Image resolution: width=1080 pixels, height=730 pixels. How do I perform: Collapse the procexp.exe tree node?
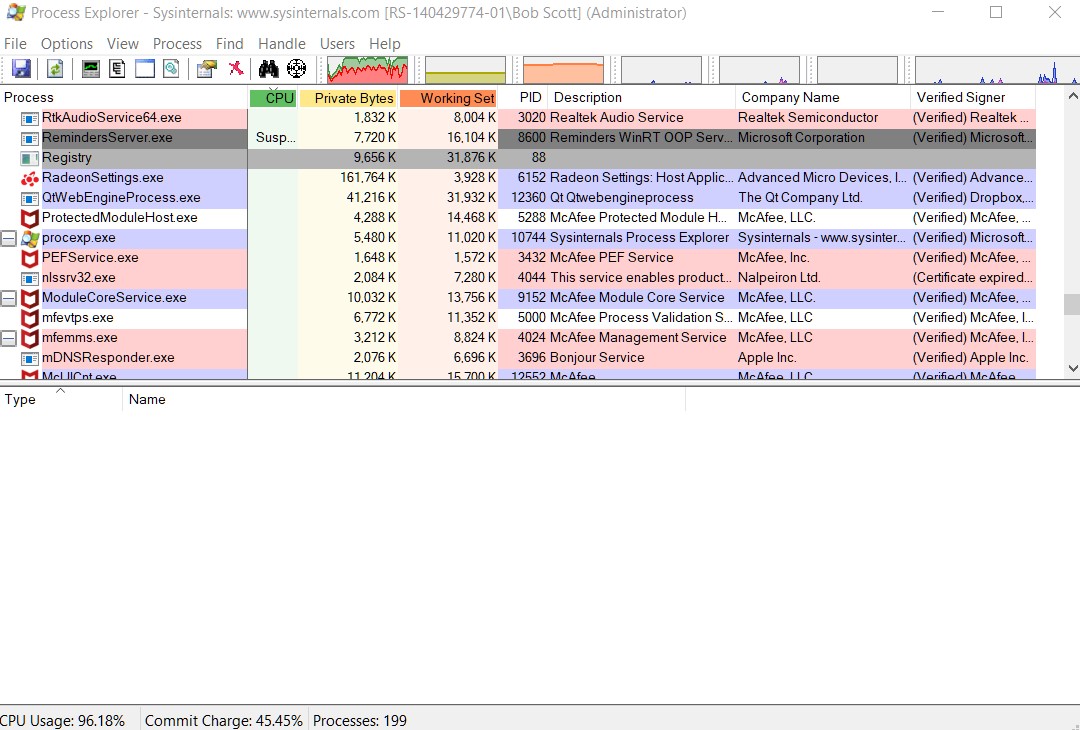(8, 238)
